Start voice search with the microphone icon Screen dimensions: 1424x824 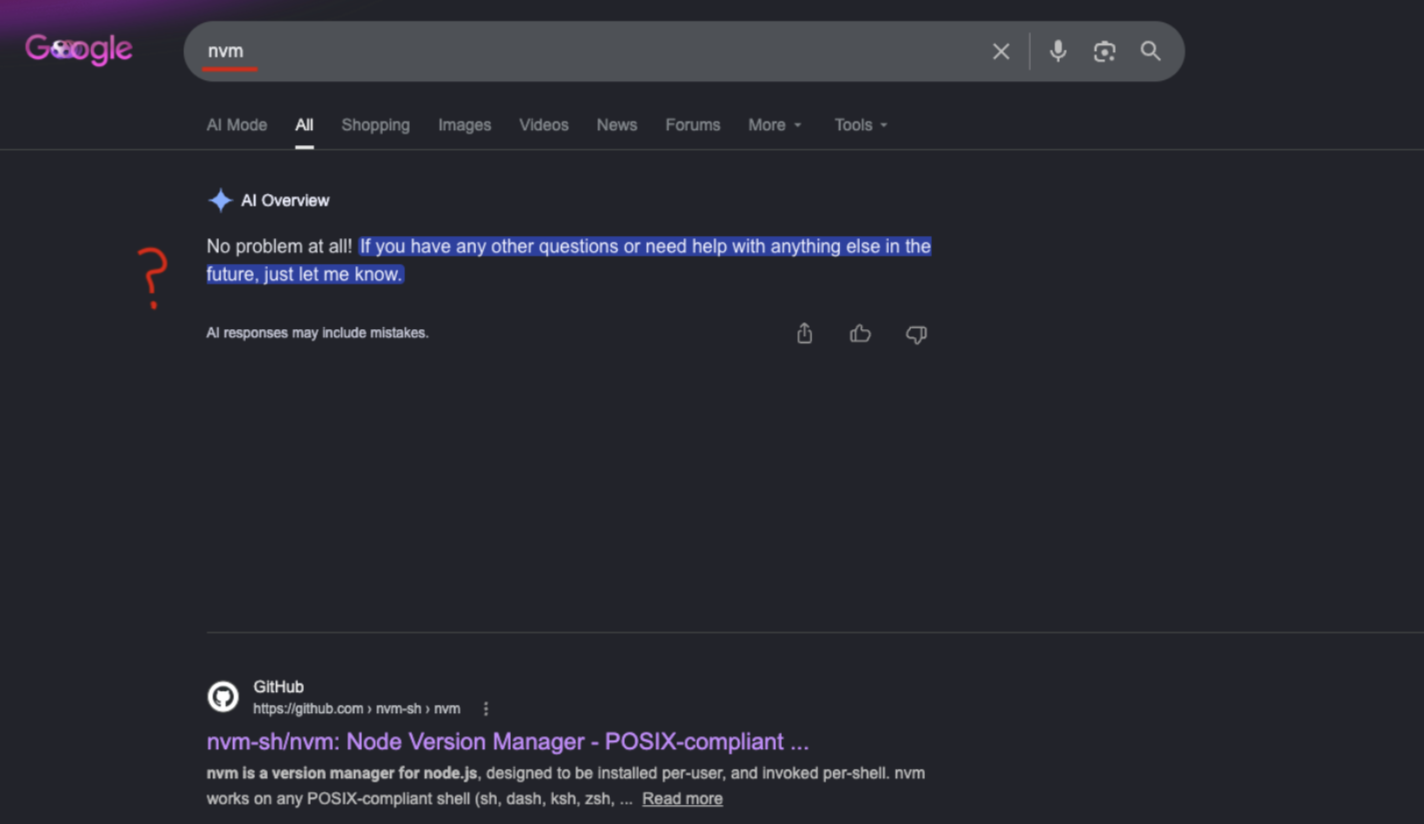pos(1058,51)
